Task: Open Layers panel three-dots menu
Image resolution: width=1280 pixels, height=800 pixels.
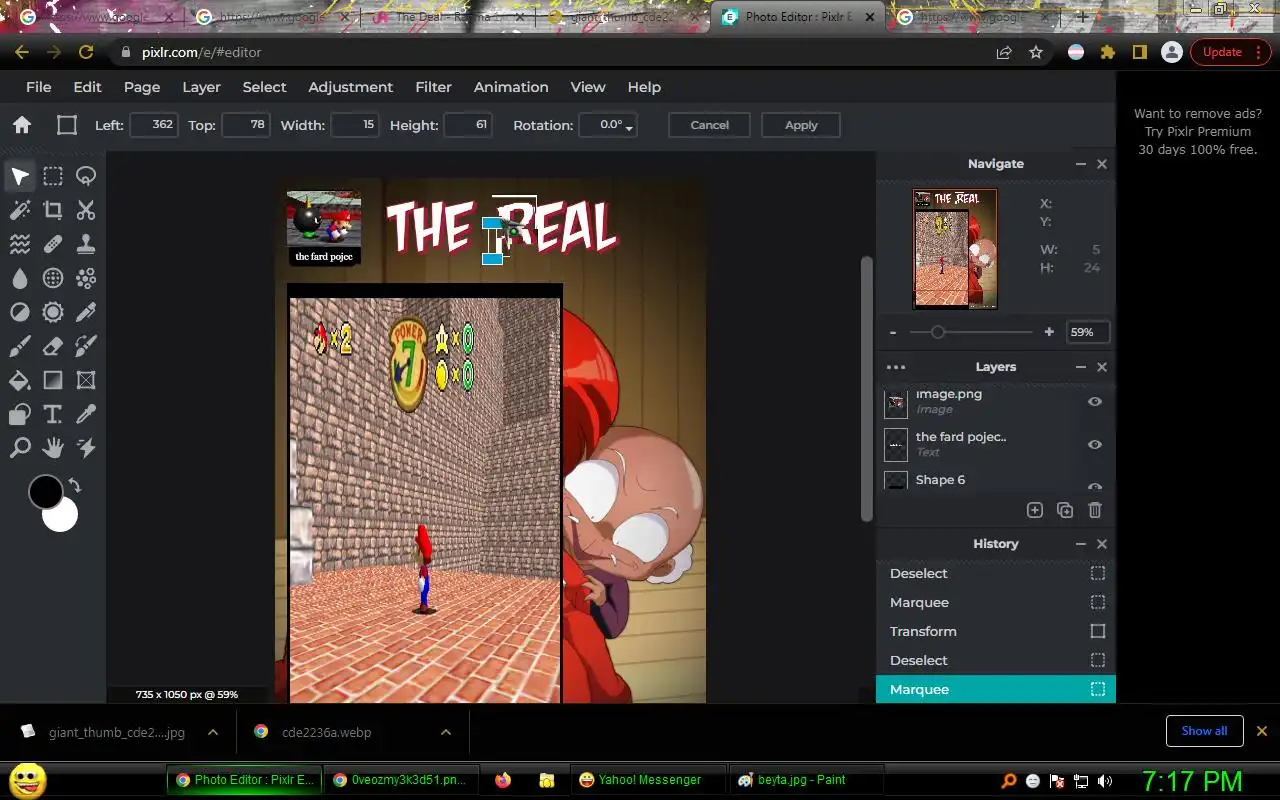Action: (x=896, y=367)
